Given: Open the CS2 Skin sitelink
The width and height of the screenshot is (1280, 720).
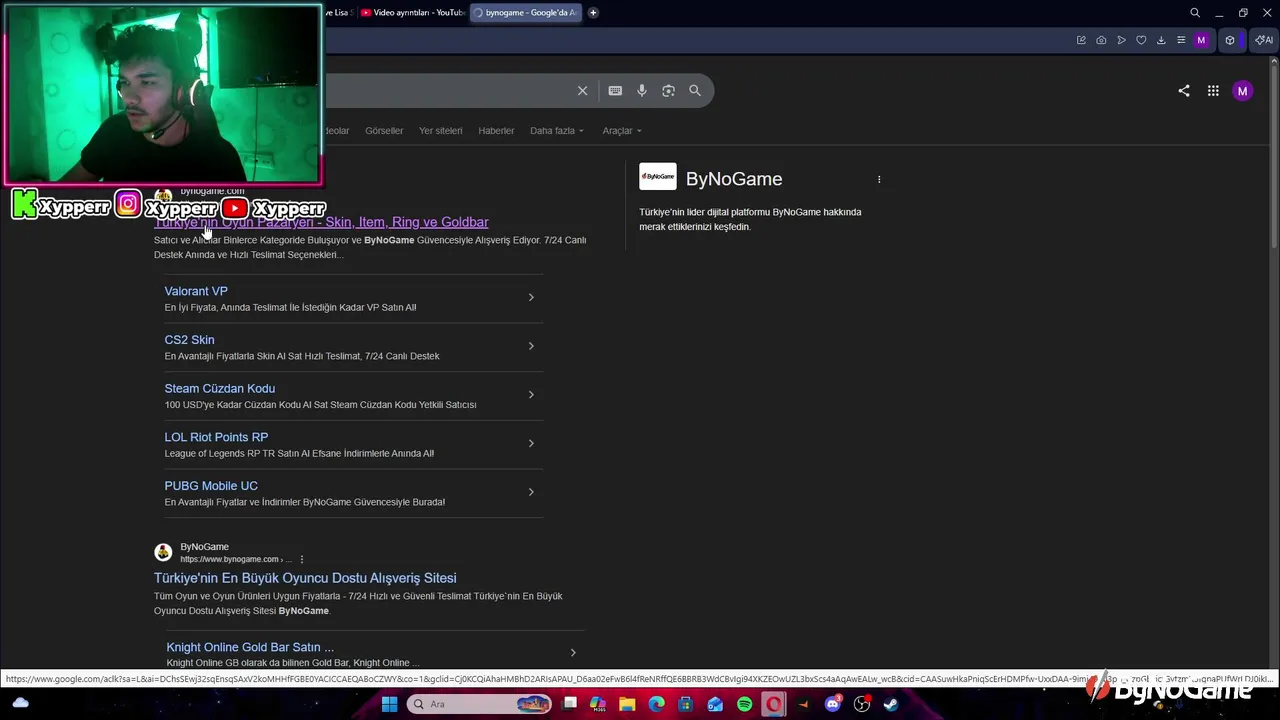Looking at the screenshot, I should (189, 340).
